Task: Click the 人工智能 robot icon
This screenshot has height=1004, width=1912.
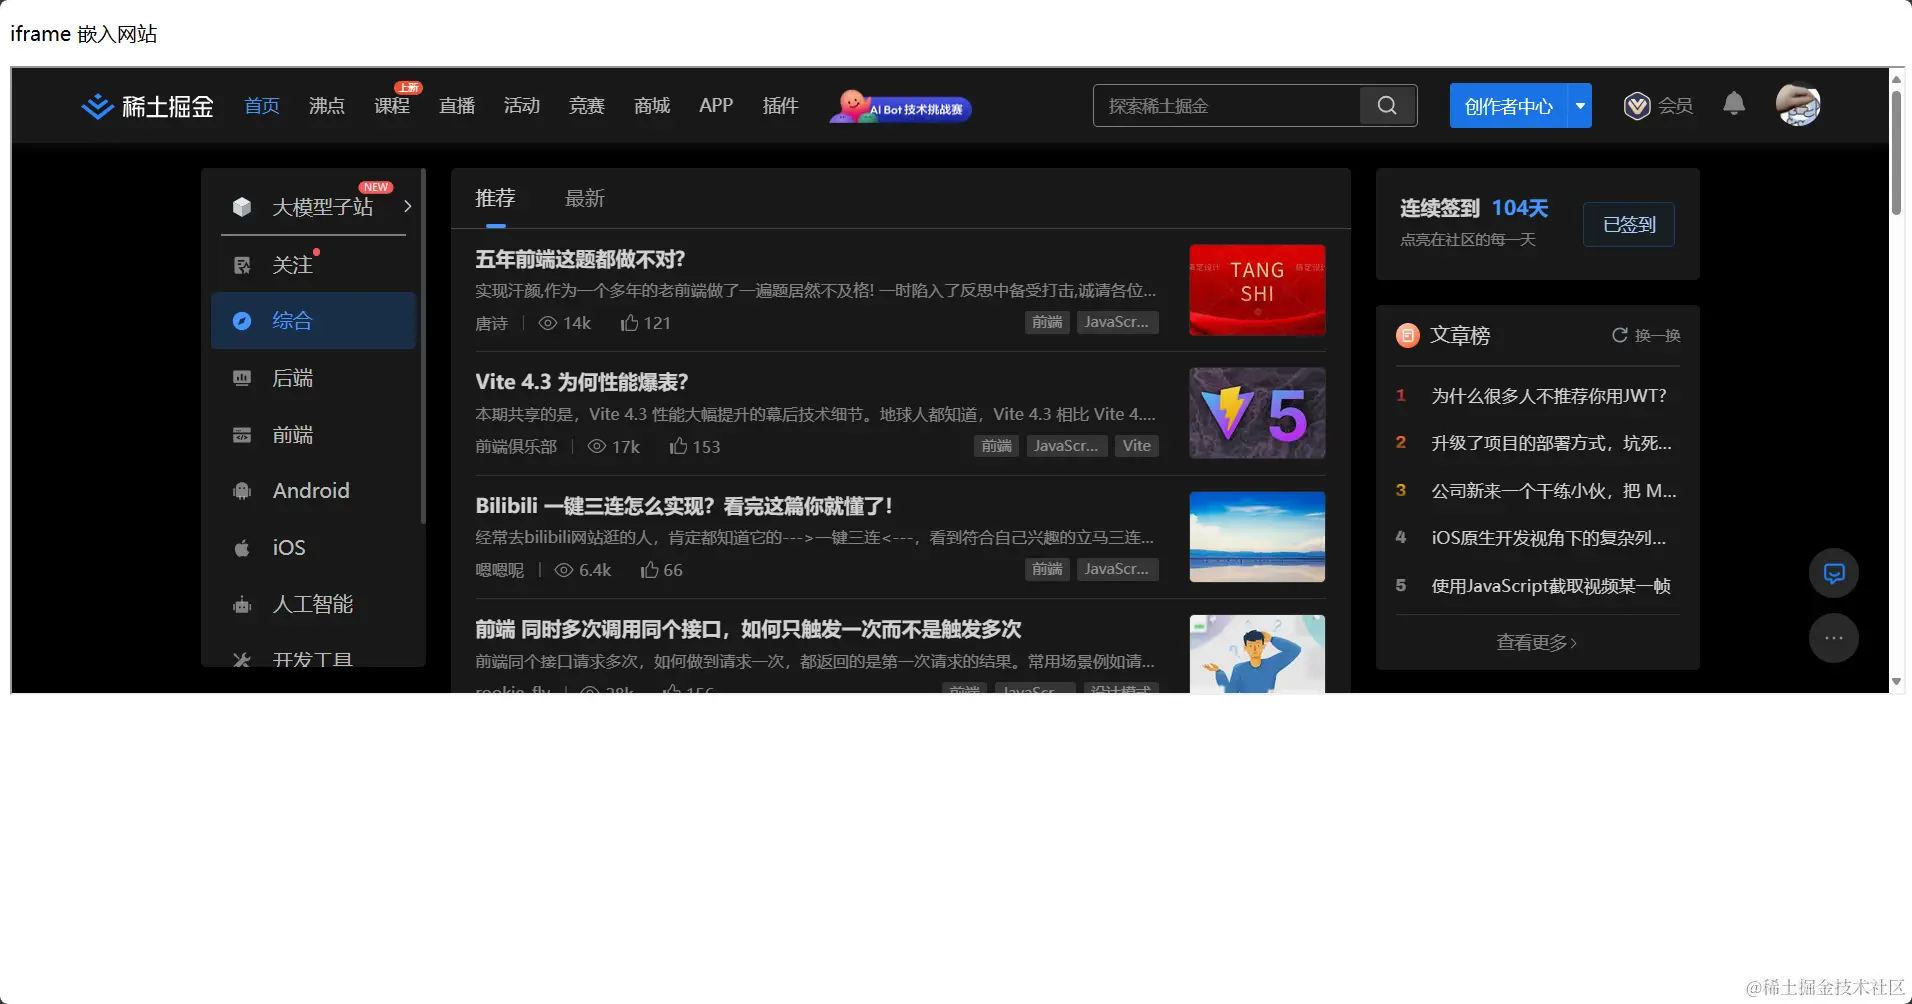Action: 242,605
